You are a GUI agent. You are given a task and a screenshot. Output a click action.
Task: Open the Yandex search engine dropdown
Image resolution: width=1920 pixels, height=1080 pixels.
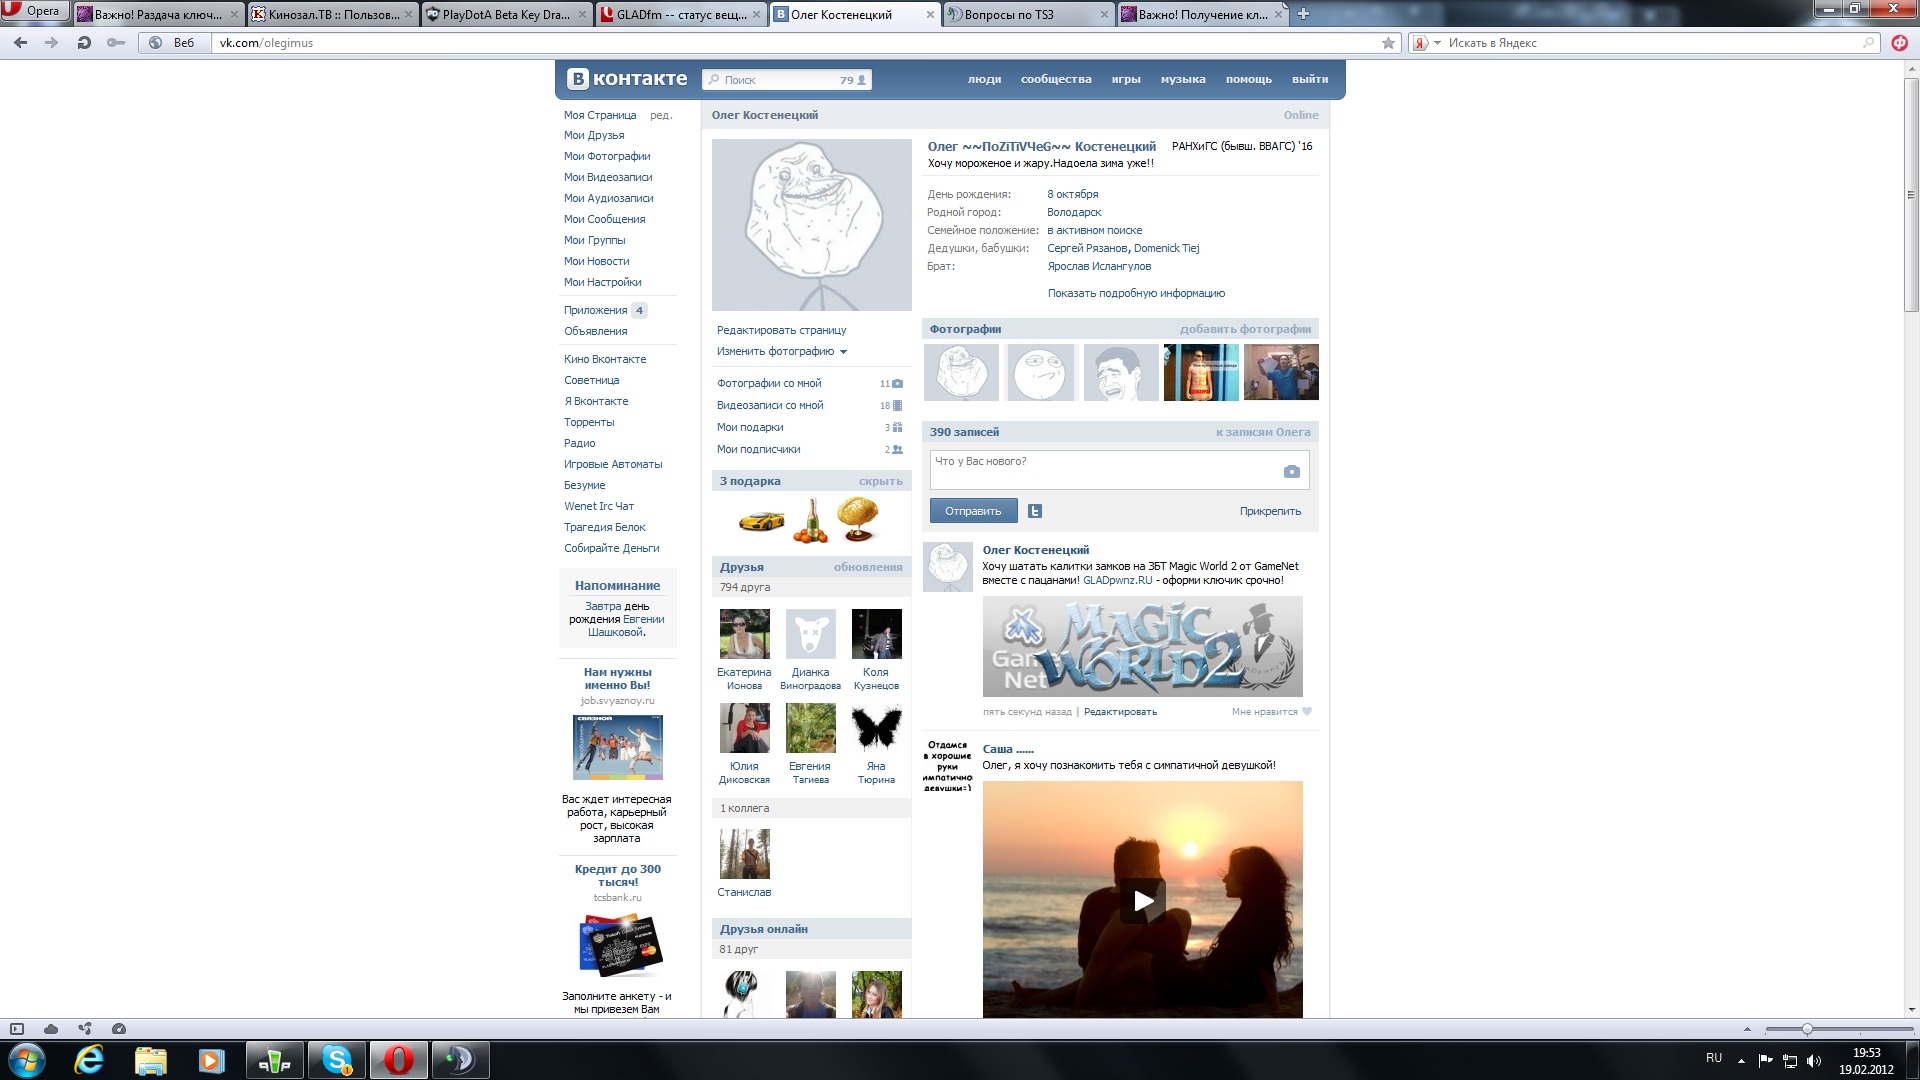tap(1437, 43)
